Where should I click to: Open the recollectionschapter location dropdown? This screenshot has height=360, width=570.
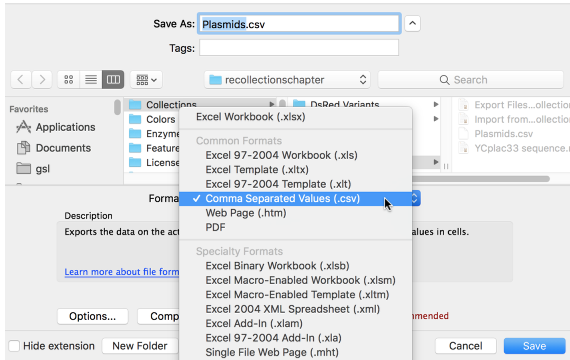(x=287, y=80)
